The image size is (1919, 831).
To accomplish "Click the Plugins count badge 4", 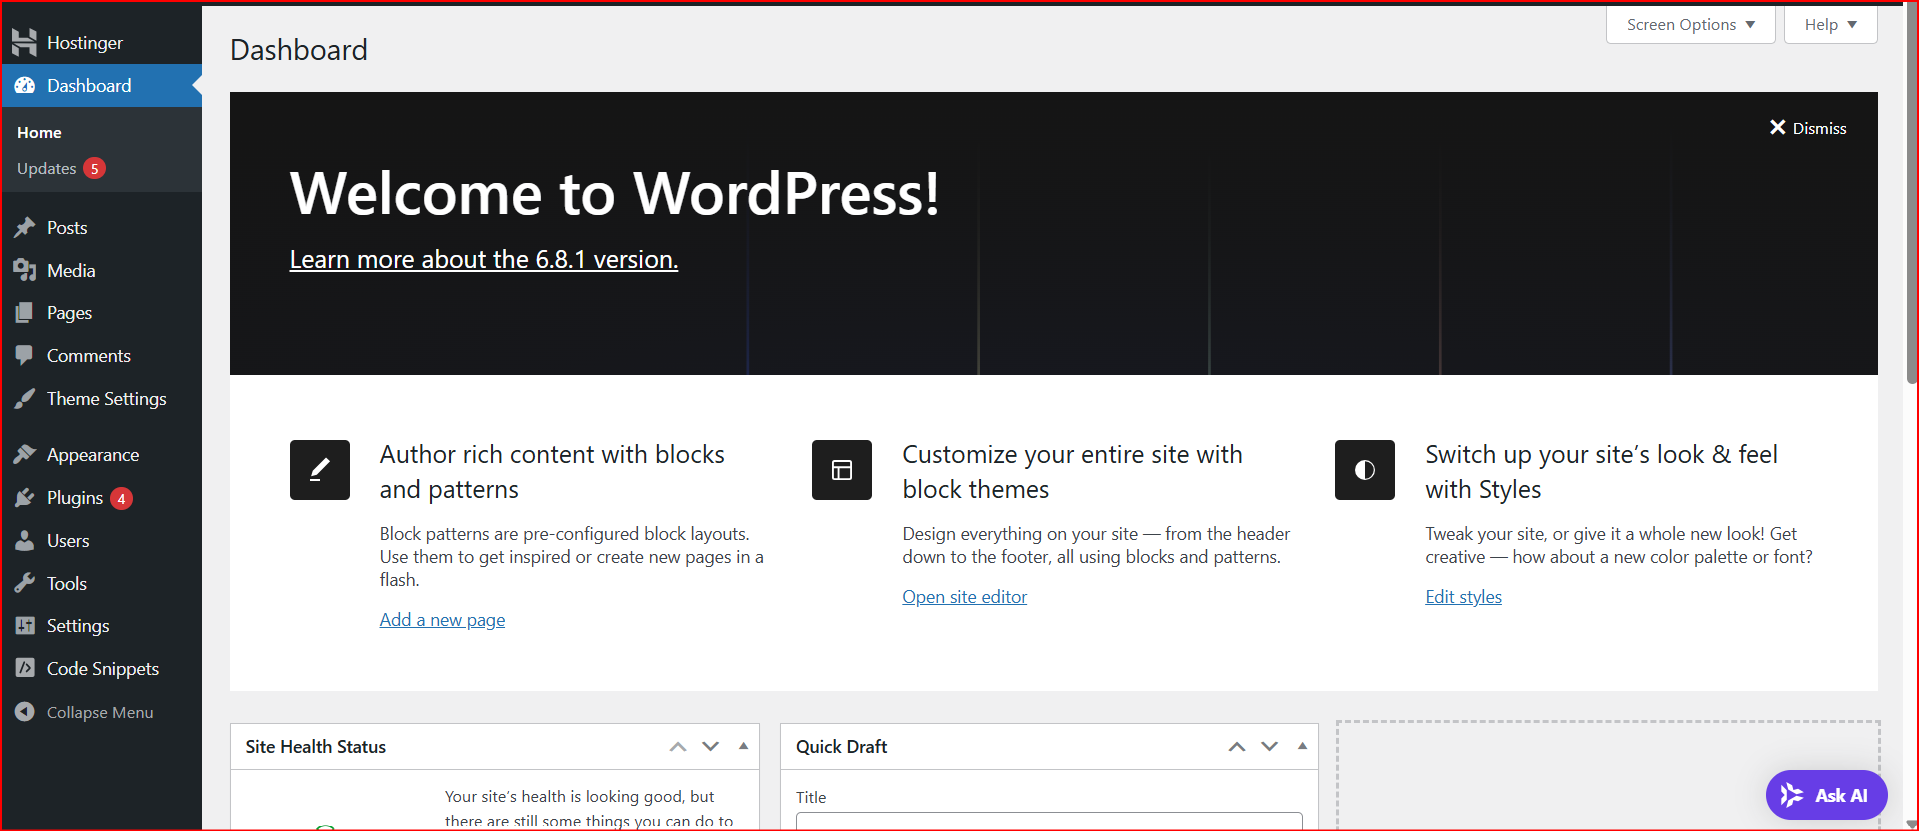I will click(x=121, y=498).
